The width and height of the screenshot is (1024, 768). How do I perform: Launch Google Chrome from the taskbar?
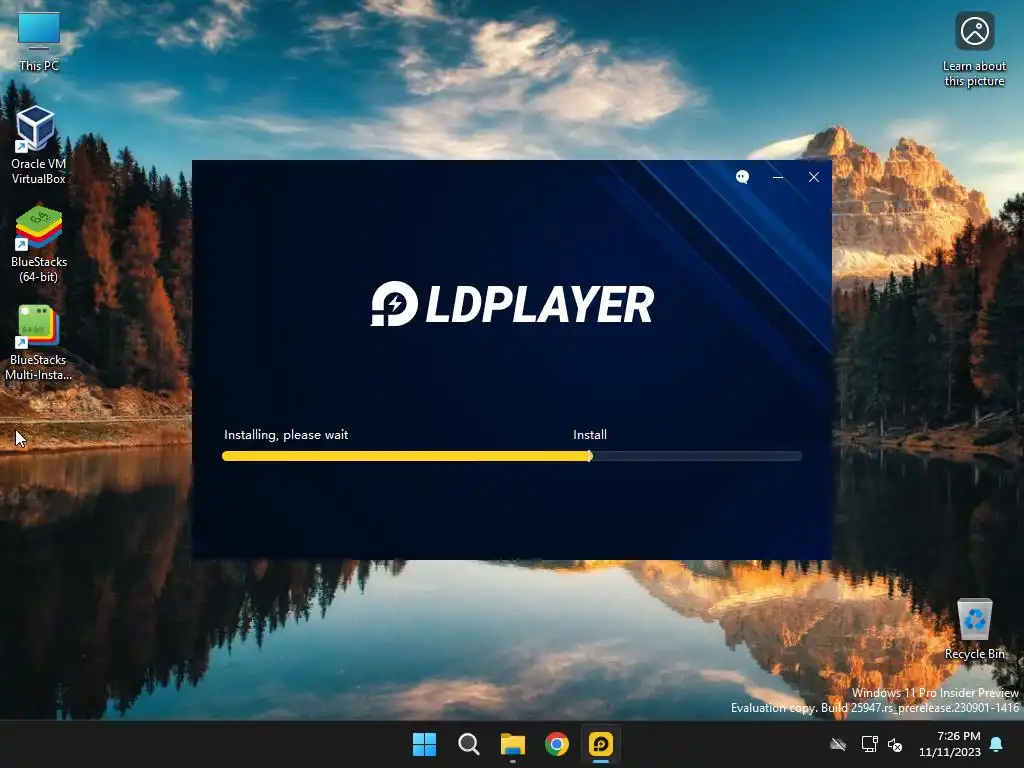pyautogui.click(x=556, y=744)
